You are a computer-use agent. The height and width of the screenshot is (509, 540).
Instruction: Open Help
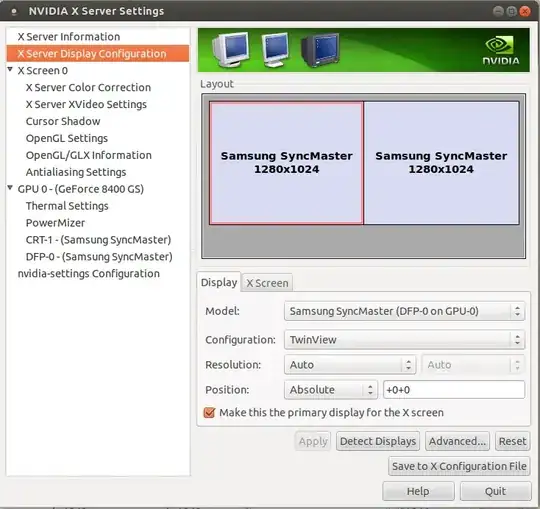[418, 491]
